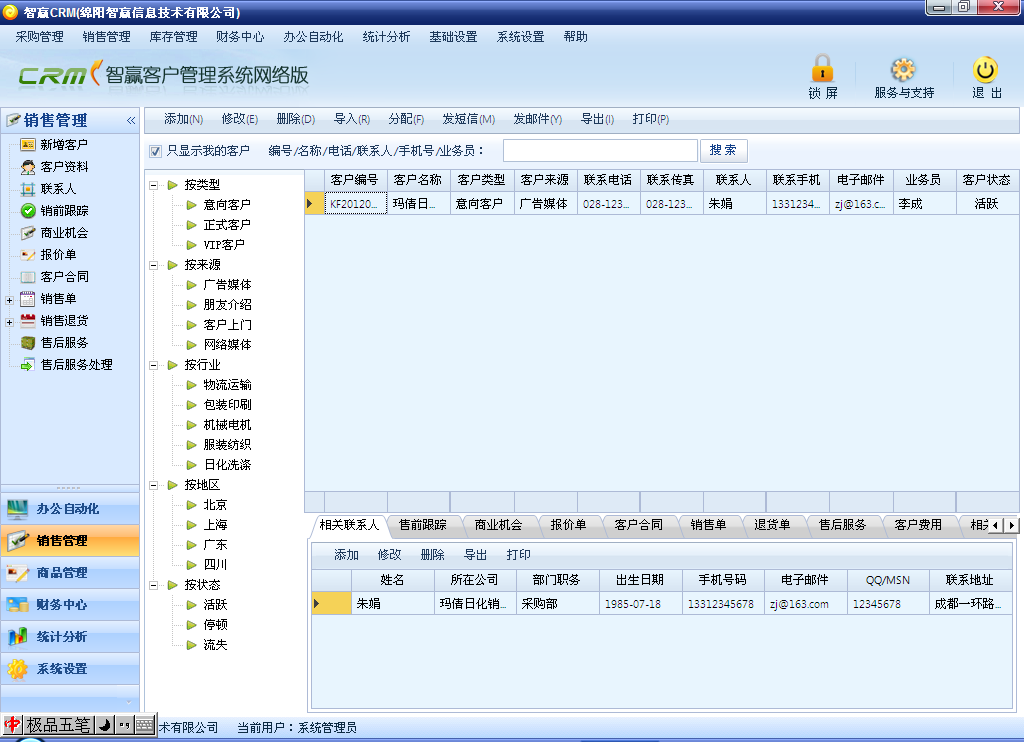Click the customer search input field
1024x742 pixels.
coord(600,150)
